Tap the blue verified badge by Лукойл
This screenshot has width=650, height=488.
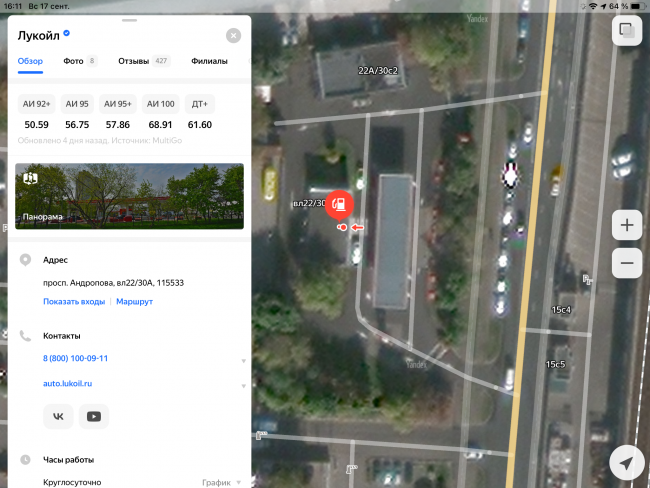[66, 33]
